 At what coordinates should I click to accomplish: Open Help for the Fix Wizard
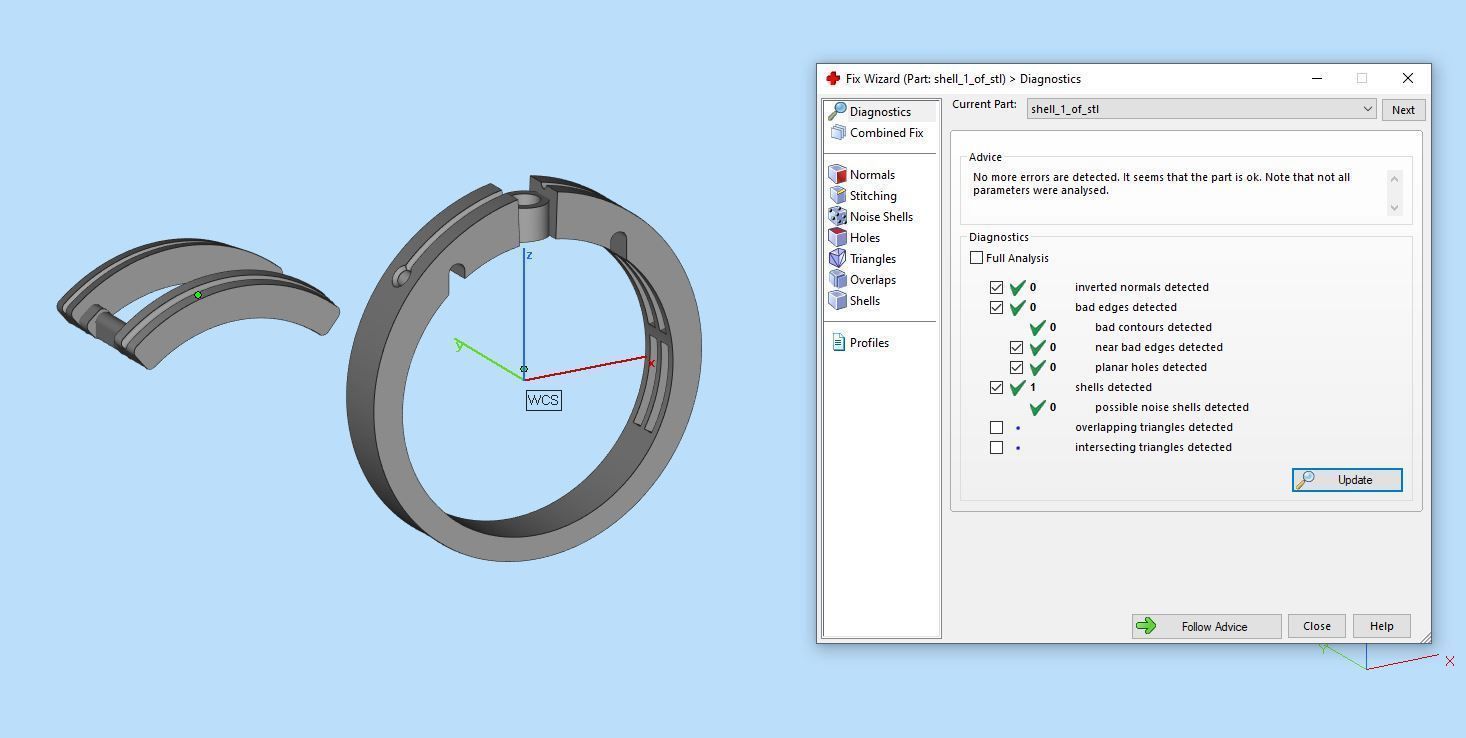pos(1381,626)
